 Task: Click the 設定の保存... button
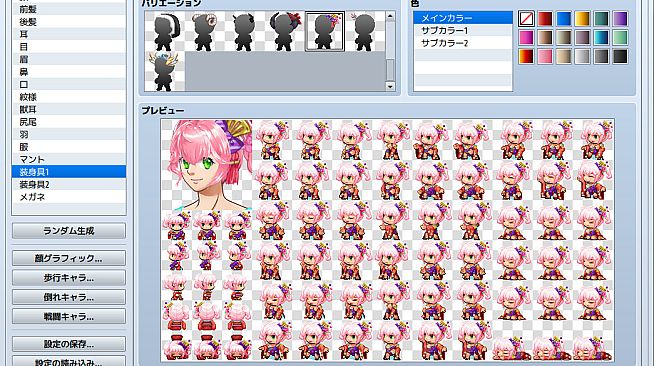(69, 344)
